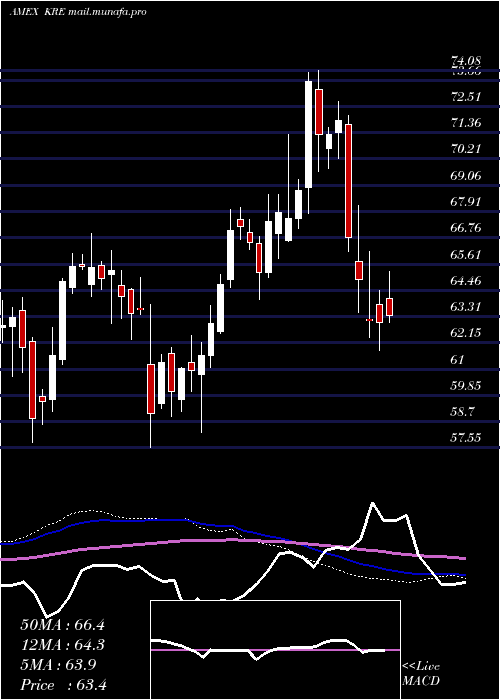Select the 72.51 price axis label
The width and height of the screenshot is (500, 700).
pyautogui.click(x=466, y=96)
